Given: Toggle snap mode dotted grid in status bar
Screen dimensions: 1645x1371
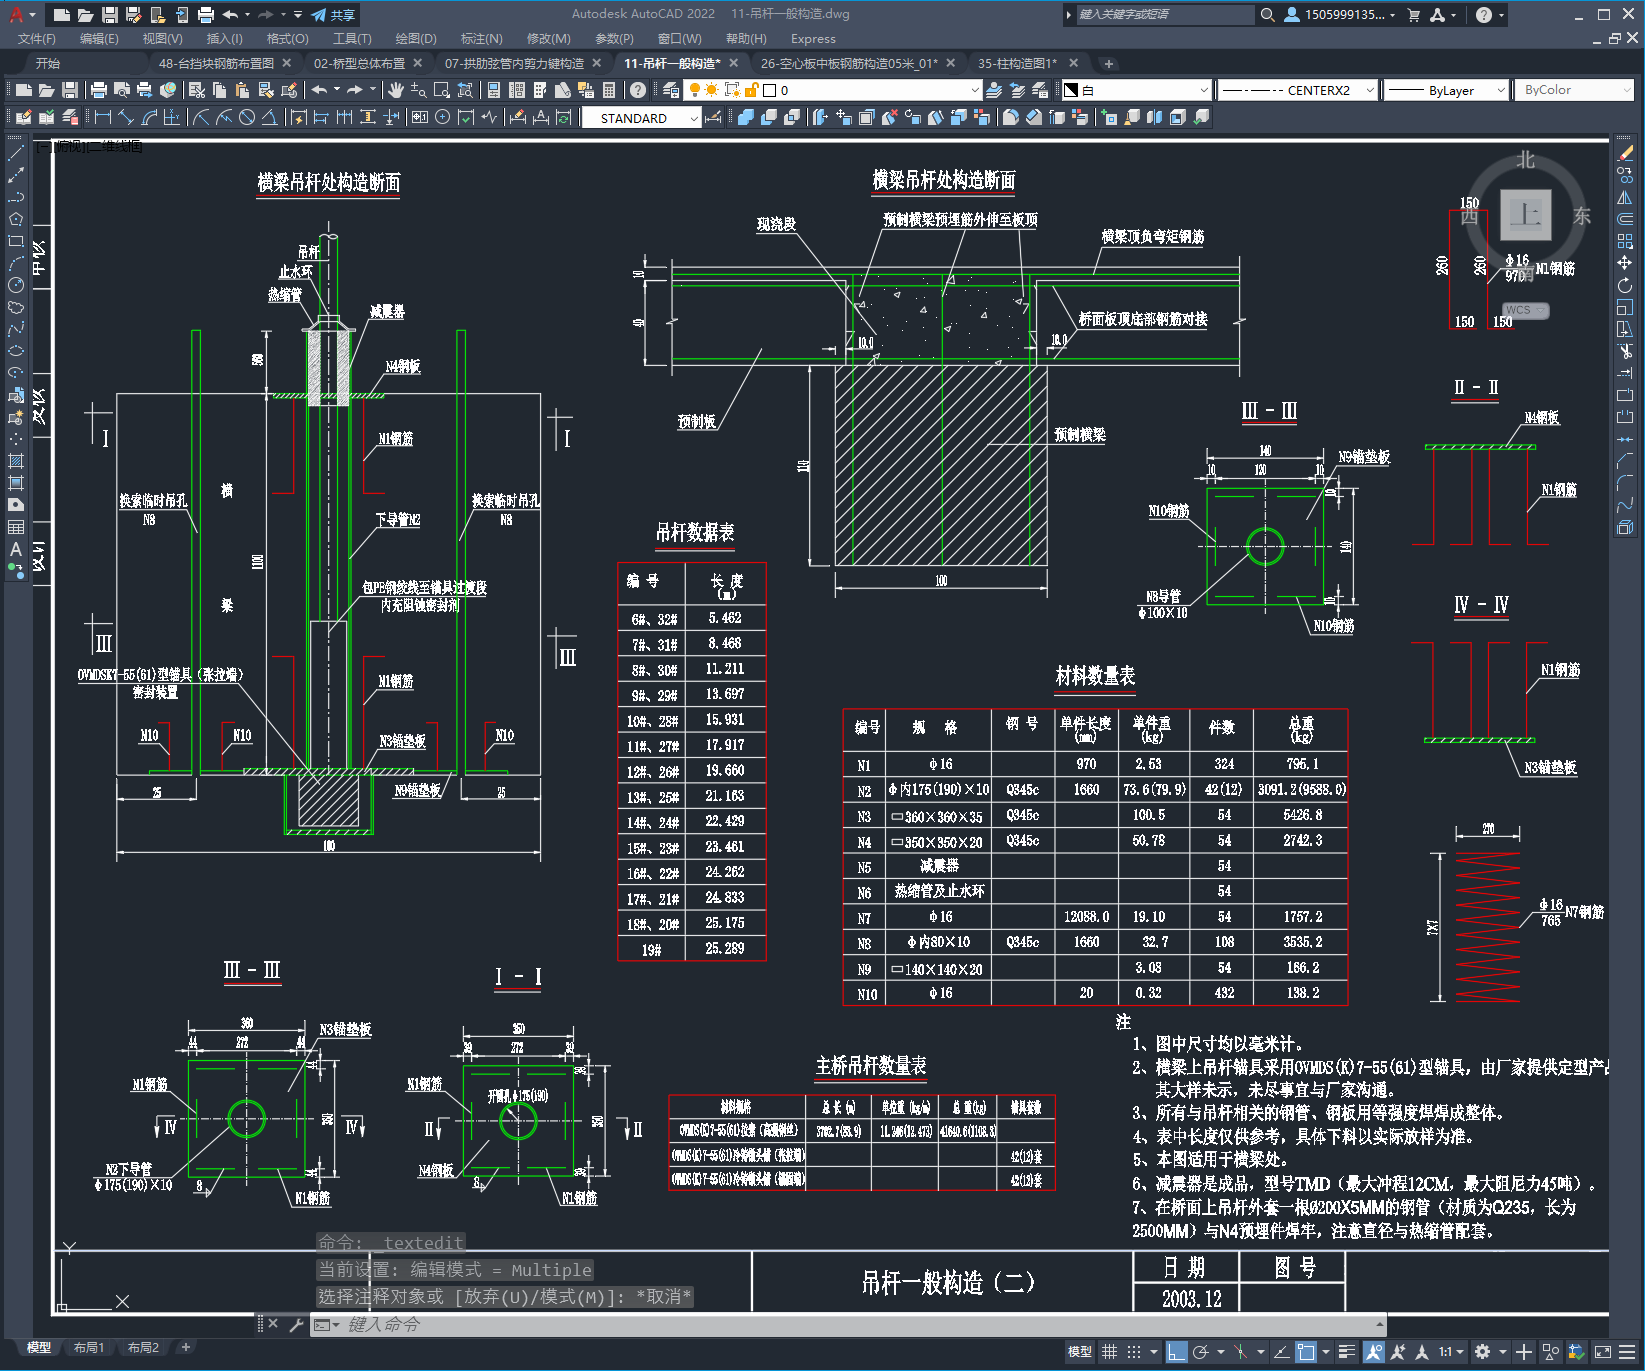Looking at the screenshot, I should pos(1134,1352).
